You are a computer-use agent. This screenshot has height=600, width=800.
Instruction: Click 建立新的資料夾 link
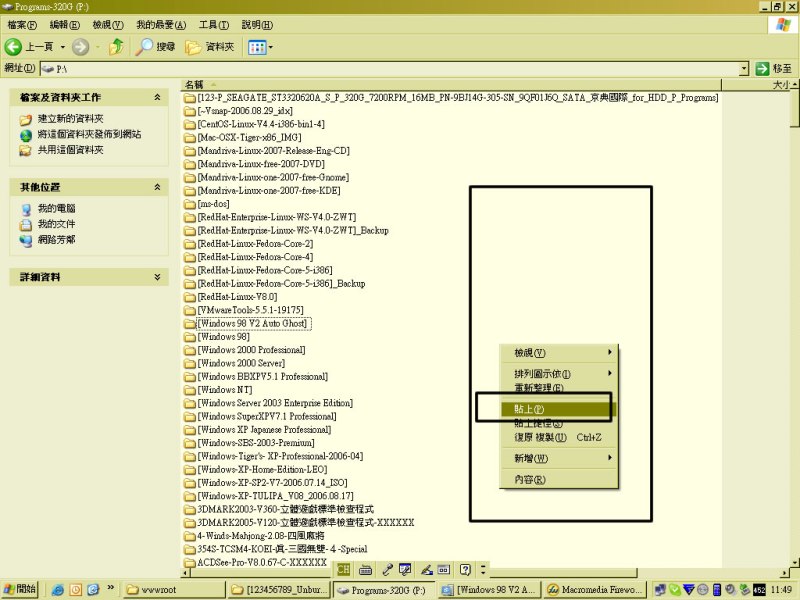70,119
